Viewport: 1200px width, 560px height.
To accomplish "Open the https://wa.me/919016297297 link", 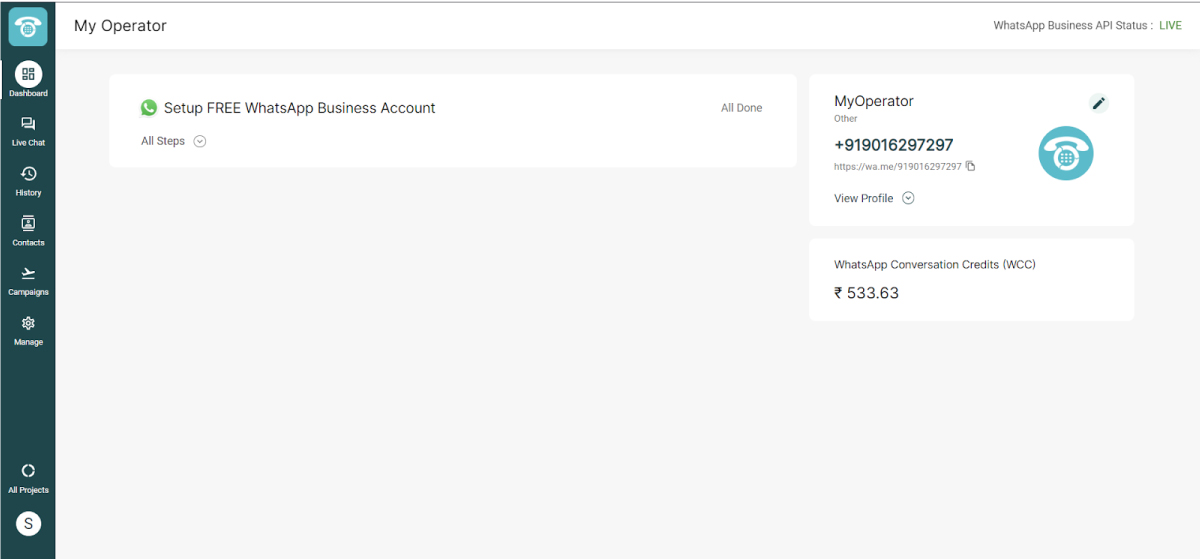I will (897, 167).
